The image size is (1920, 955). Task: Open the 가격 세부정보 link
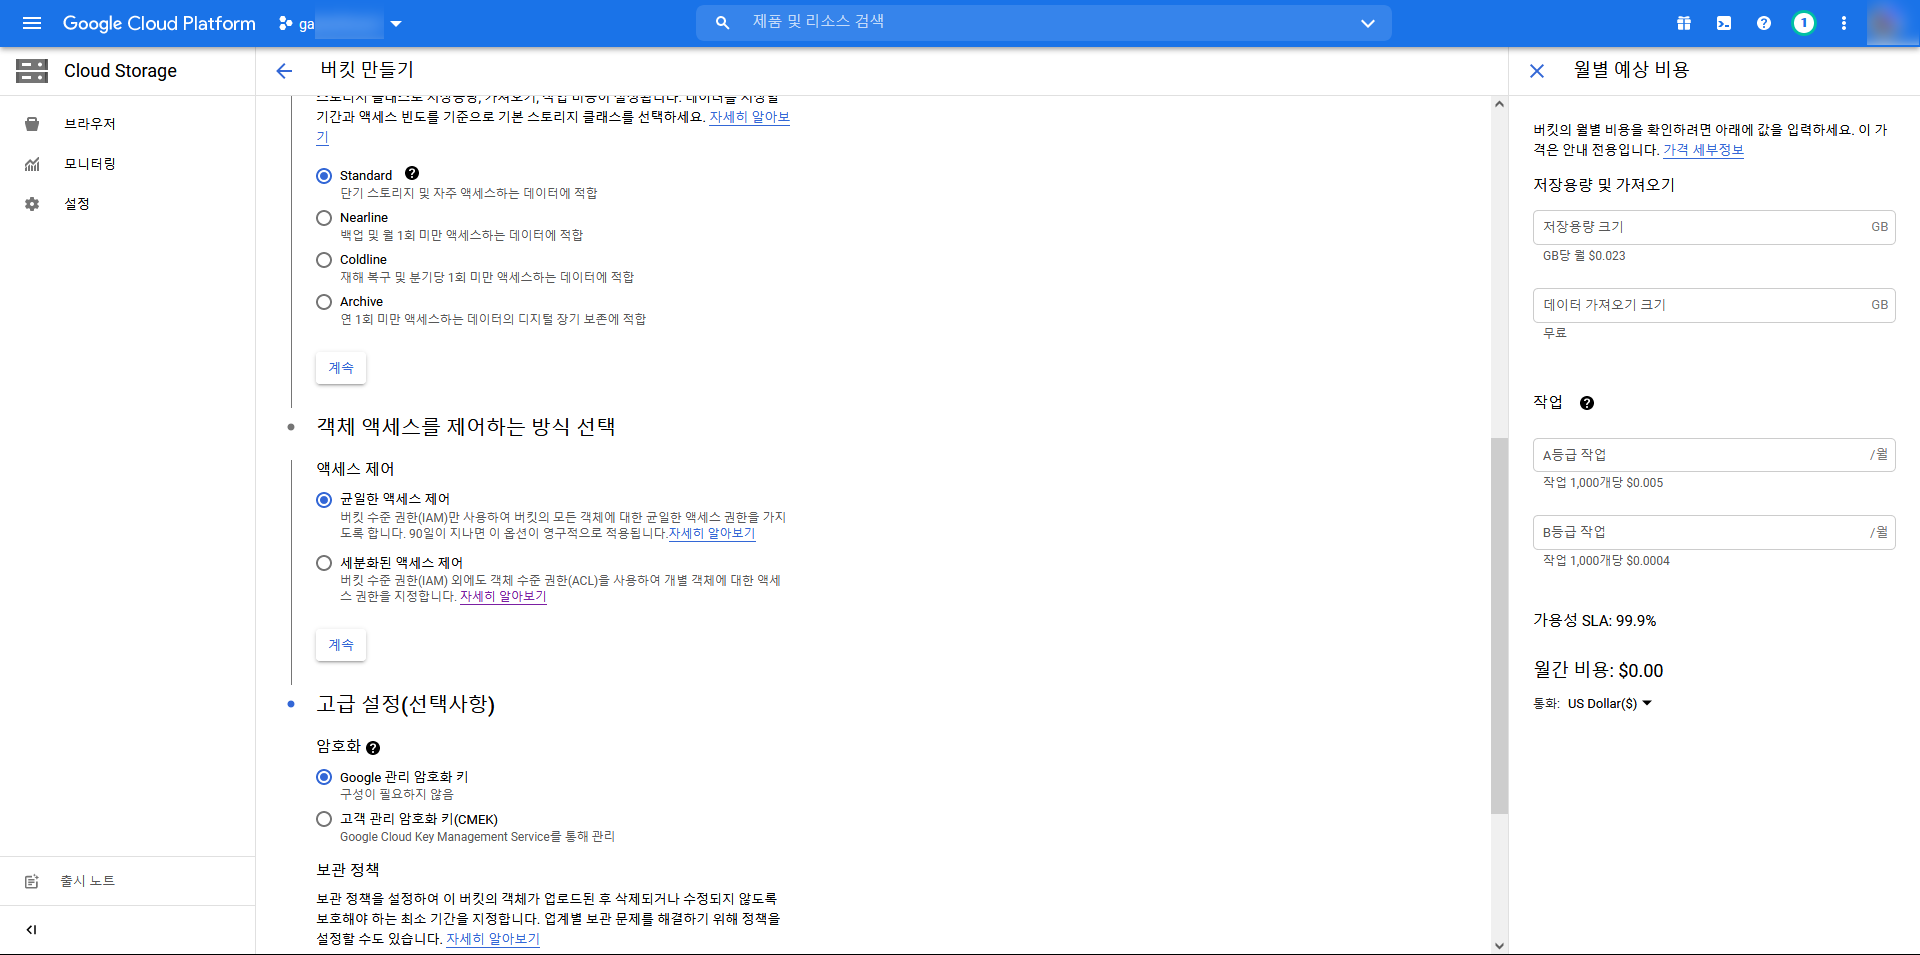coord(1703,150)
